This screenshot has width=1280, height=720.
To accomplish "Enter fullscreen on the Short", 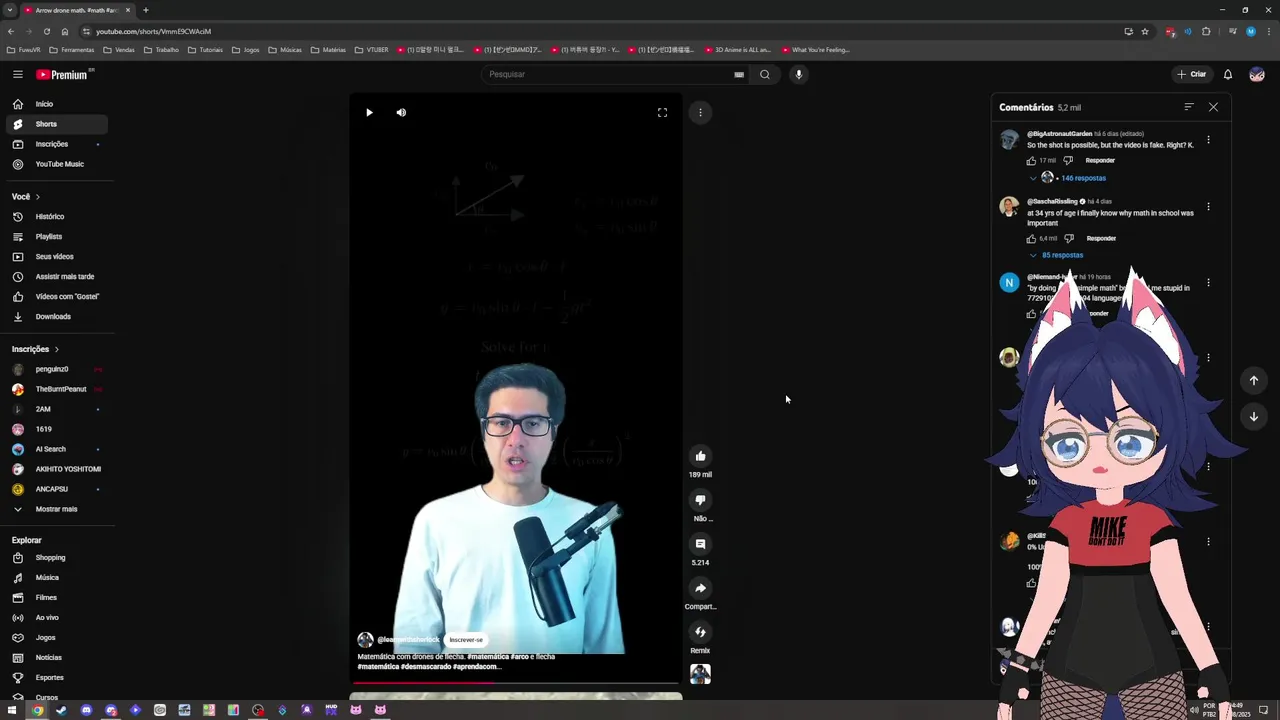I will tap(662, 112).
